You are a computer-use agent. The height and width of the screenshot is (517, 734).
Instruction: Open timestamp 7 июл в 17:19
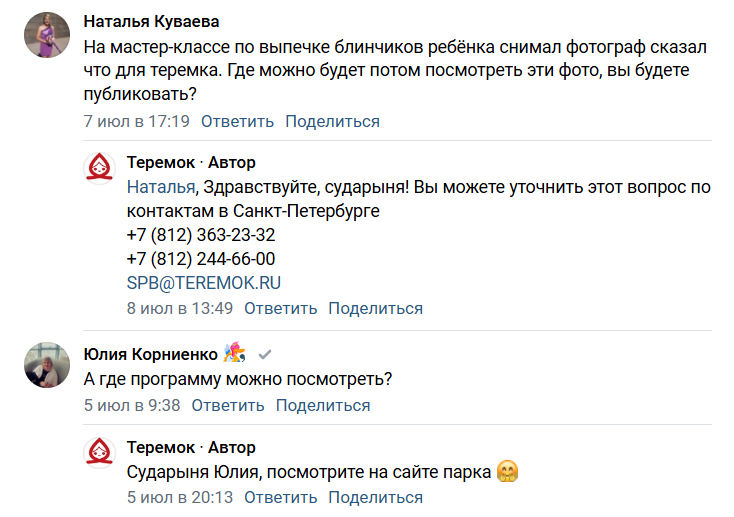point(136,121)
